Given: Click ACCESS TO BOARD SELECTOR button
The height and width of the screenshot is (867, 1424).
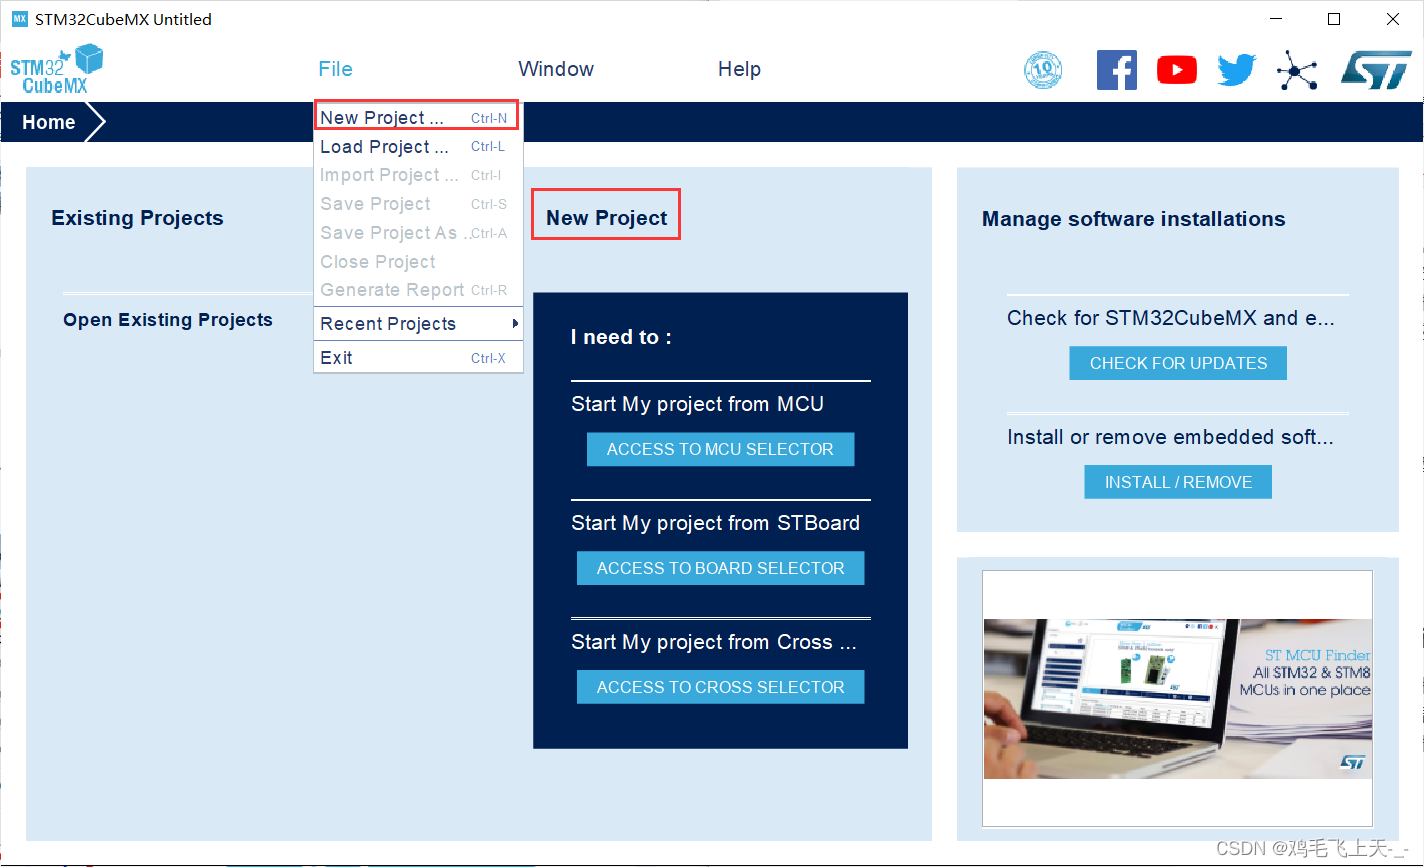Looking at the screenshot, I should [720, 568].
